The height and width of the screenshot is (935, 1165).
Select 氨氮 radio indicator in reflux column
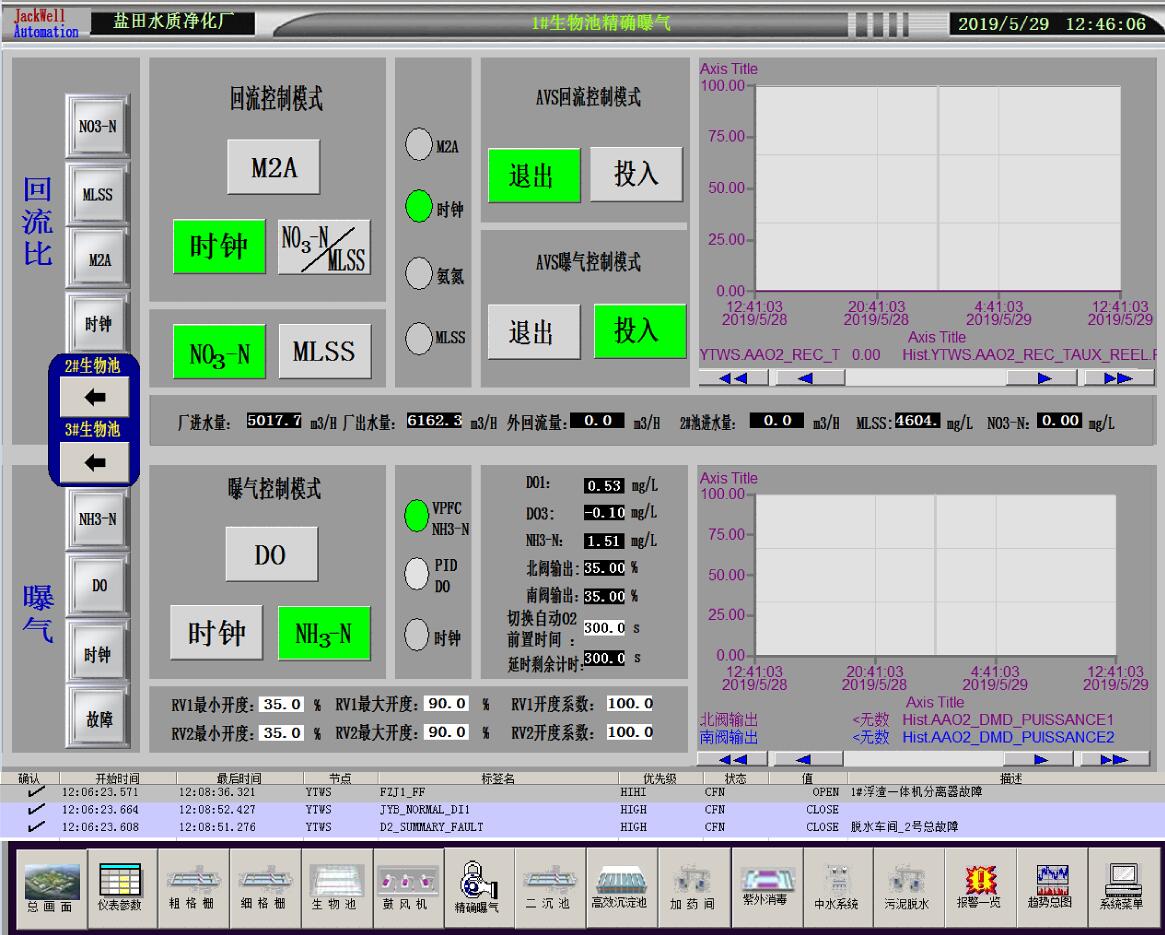419,273
